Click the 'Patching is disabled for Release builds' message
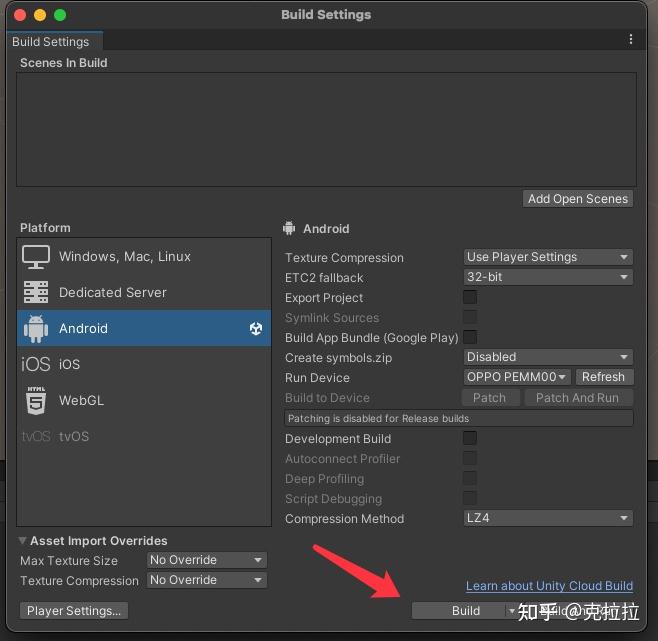 [x=459, y=419]
